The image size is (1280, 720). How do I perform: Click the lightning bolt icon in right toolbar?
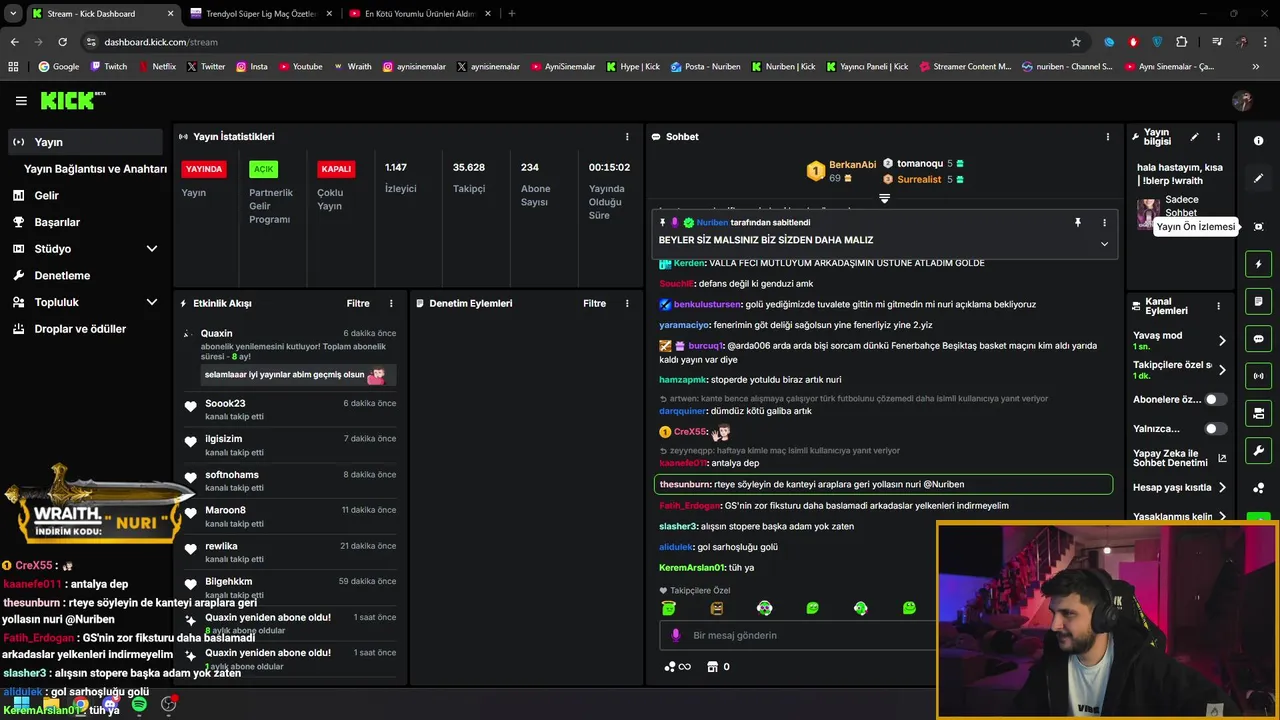[1258, 264]
